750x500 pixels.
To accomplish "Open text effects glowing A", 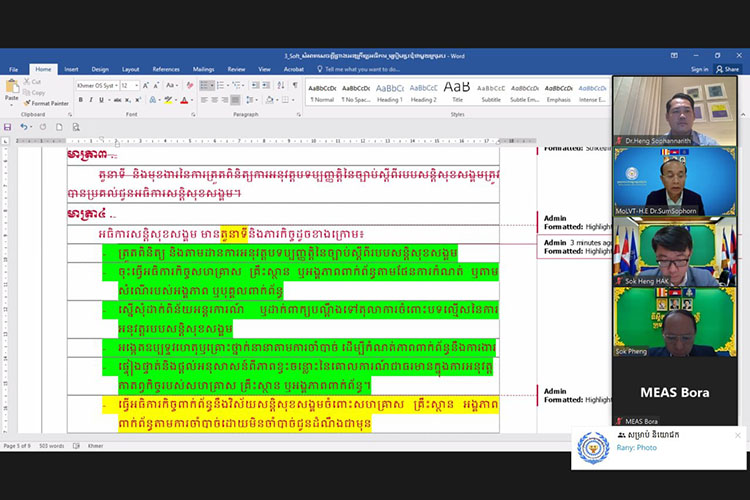I will coord(153,100).
